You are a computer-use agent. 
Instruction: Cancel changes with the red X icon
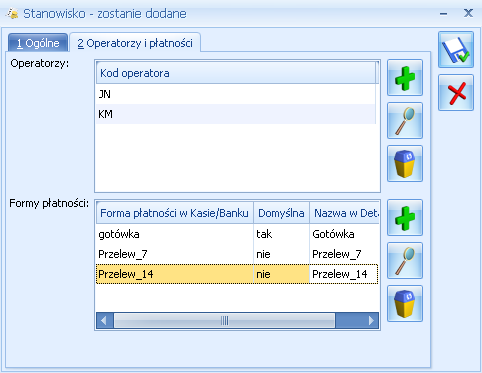tap(456, 93)
